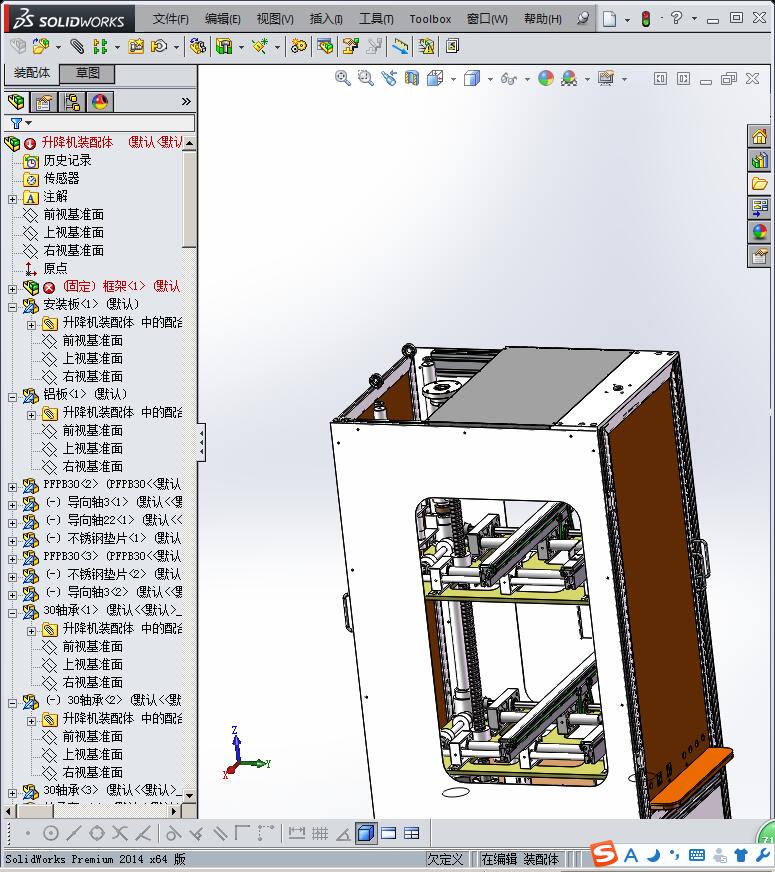Switch to the PropertyManager panel tab
The height and width of the screenshot is (872, 775).
[x=44, y=102]
